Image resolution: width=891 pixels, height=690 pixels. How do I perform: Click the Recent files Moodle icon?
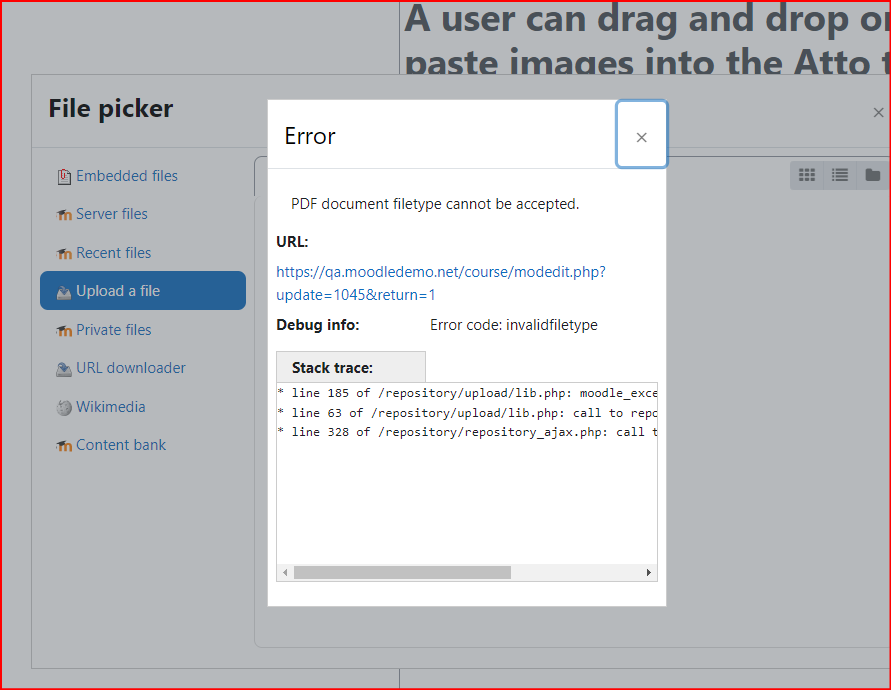64,253
